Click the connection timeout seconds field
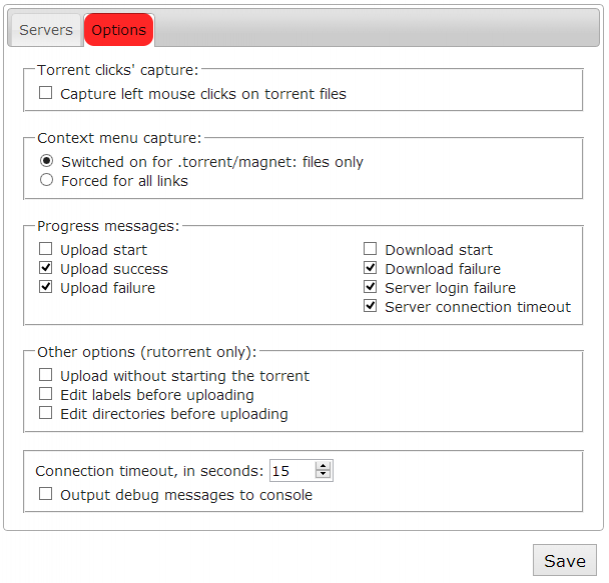Screen dimensions: 609x583 pyautogui.click(x=292, y=471)
